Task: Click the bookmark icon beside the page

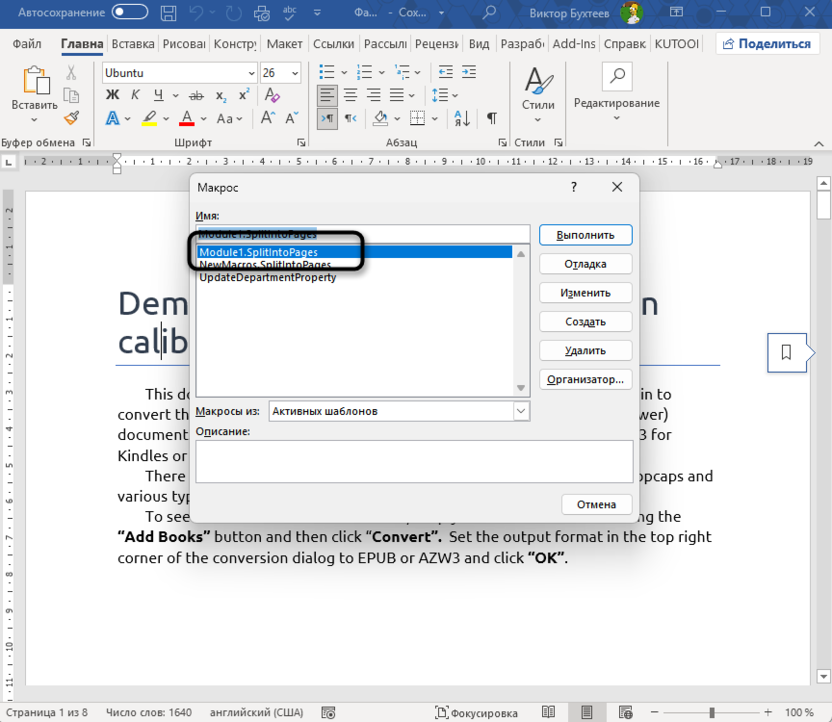Action: [x=786, y=352]
